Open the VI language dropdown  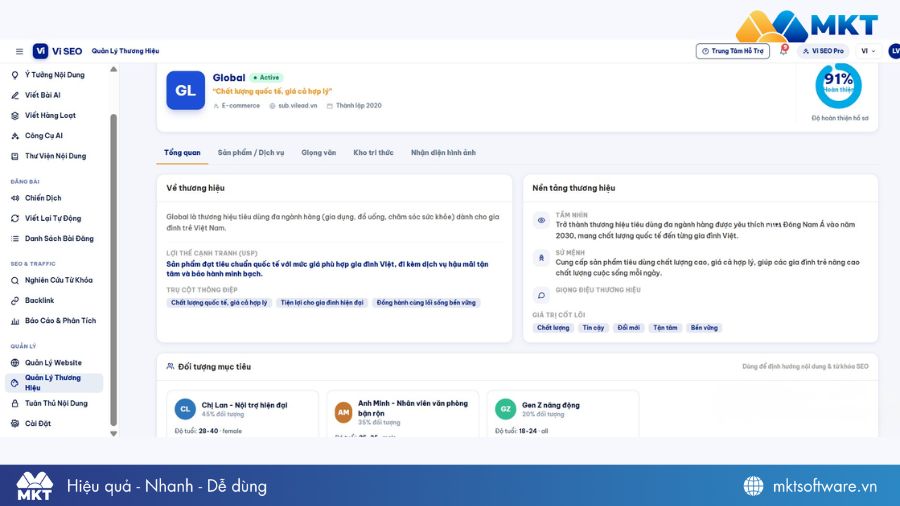click(868, 51)
